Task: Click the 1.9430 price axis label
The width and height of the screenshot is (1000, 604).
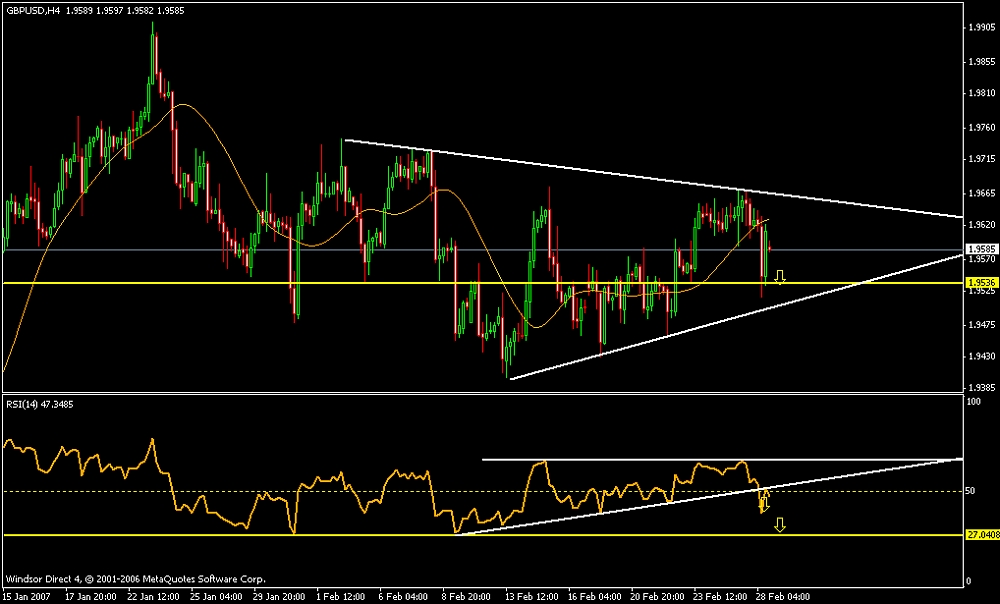Action: coord(981,356)
